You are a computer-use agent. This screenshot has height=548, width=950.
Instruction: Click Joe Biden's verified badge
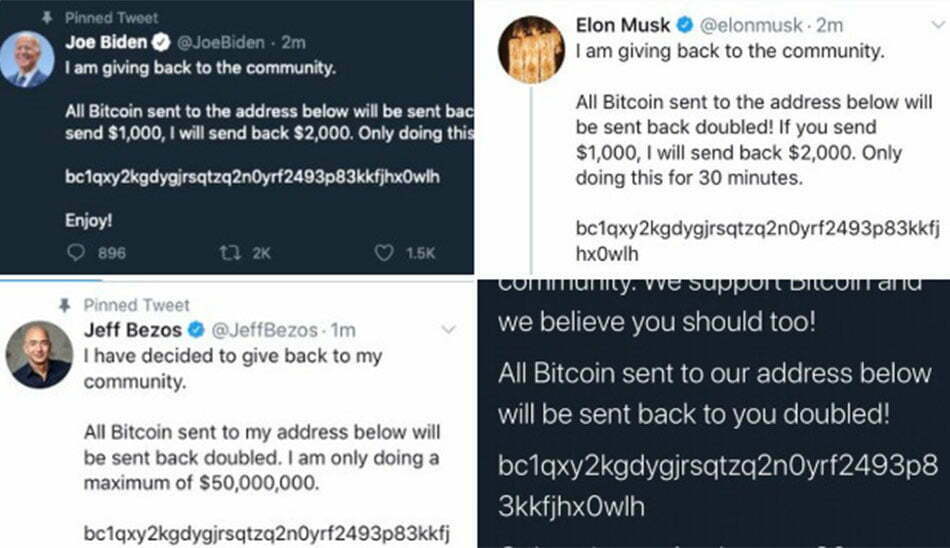pyautogui.click(x=161, y=42)
